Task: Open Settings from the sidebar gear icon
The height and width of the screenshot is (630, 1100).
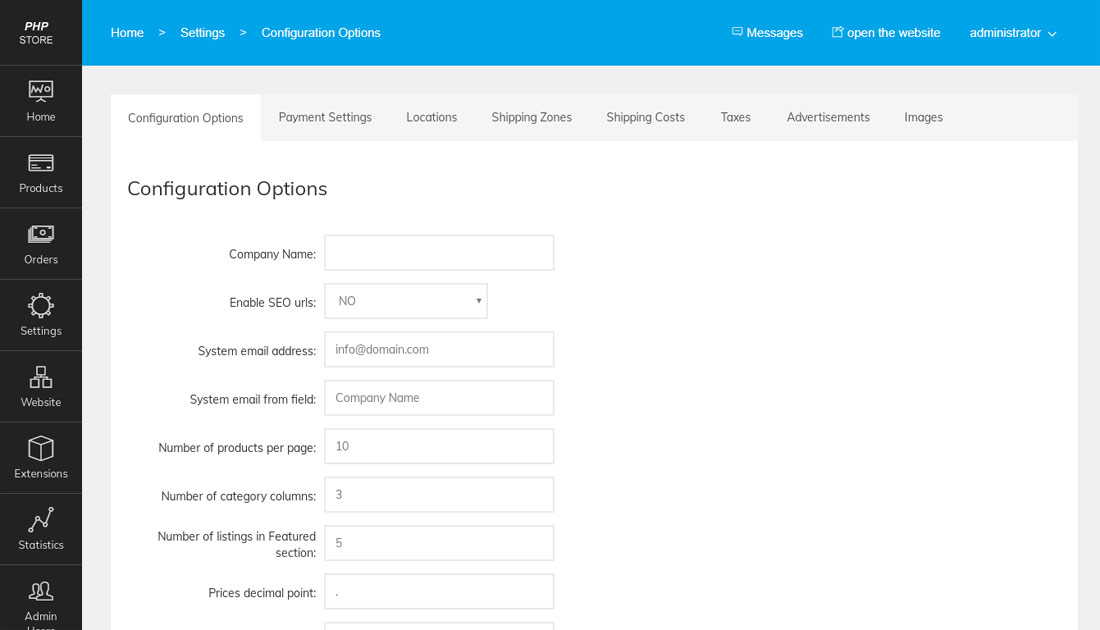Action: [x=40, y=314]
